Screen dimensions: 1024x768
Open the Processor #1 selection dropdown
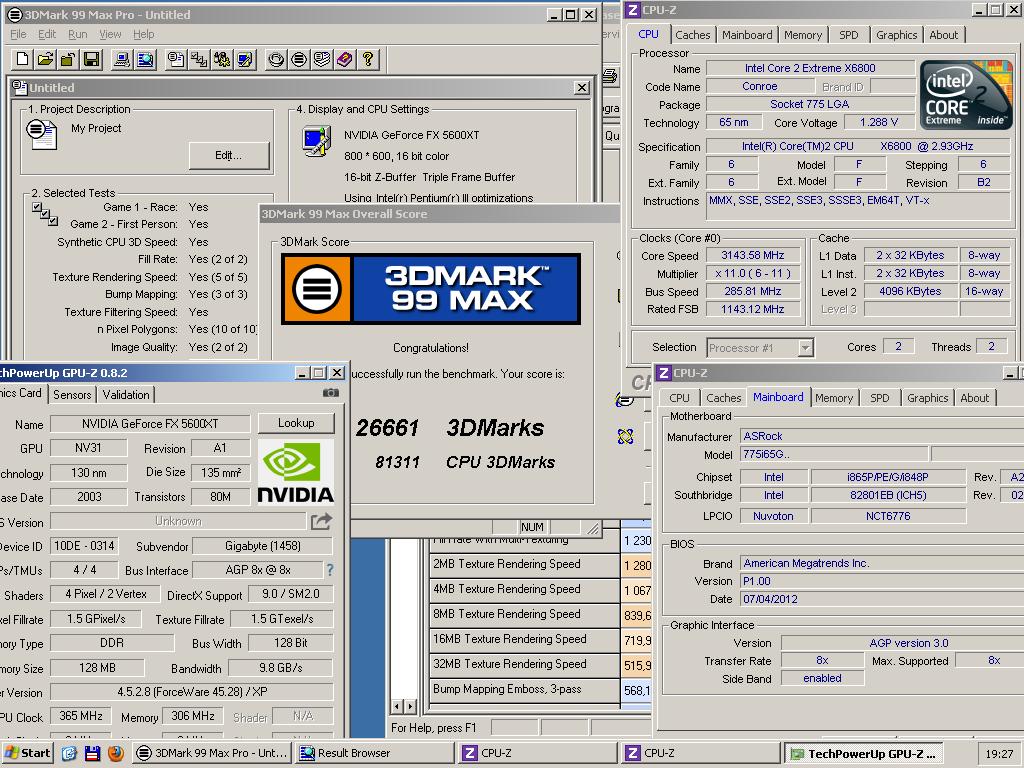pos(760,347)
